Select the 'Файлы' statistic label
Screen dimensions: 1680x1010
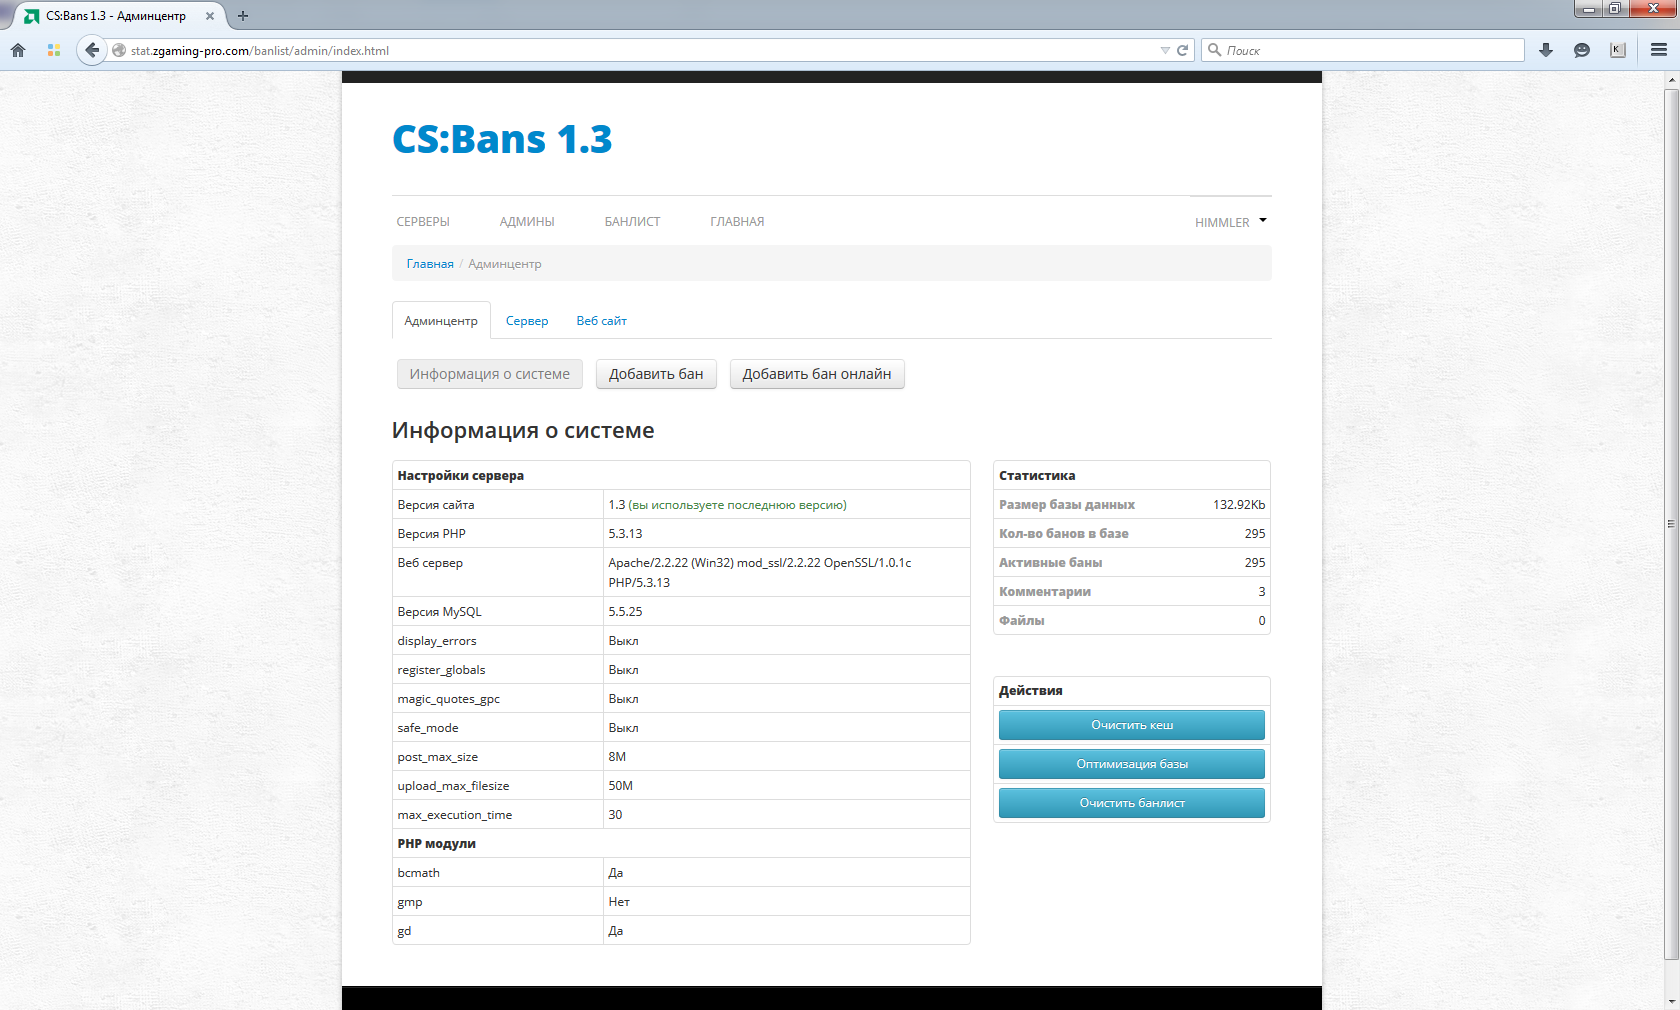(1021, 621)
